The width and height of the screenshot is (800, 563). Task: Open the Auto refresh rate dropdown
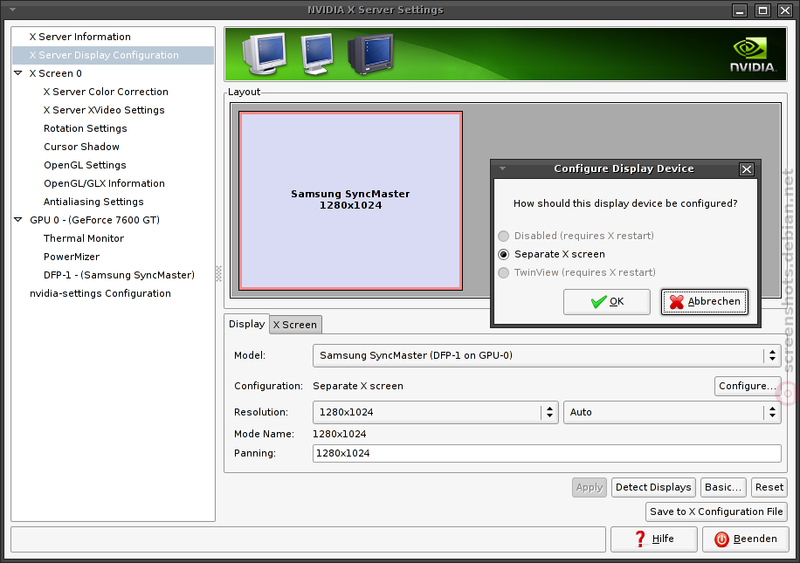click(x=672, y=412)
